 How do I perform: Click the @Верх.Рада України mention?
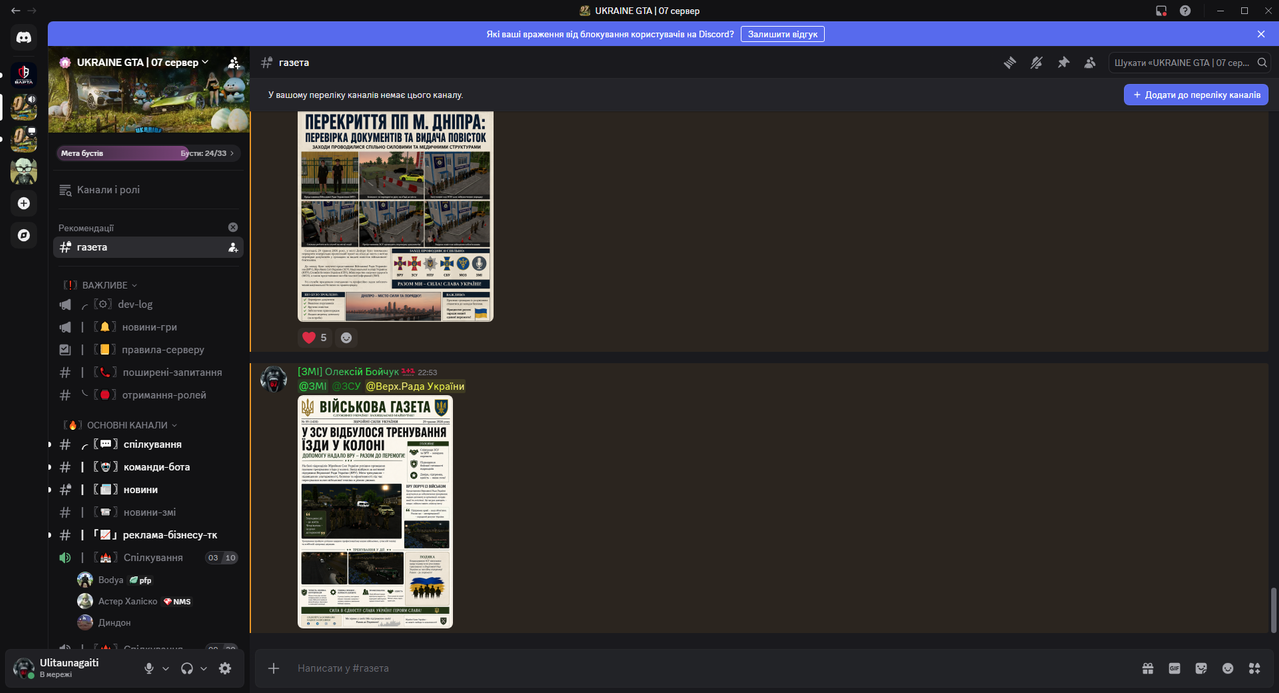coord(415,386)
